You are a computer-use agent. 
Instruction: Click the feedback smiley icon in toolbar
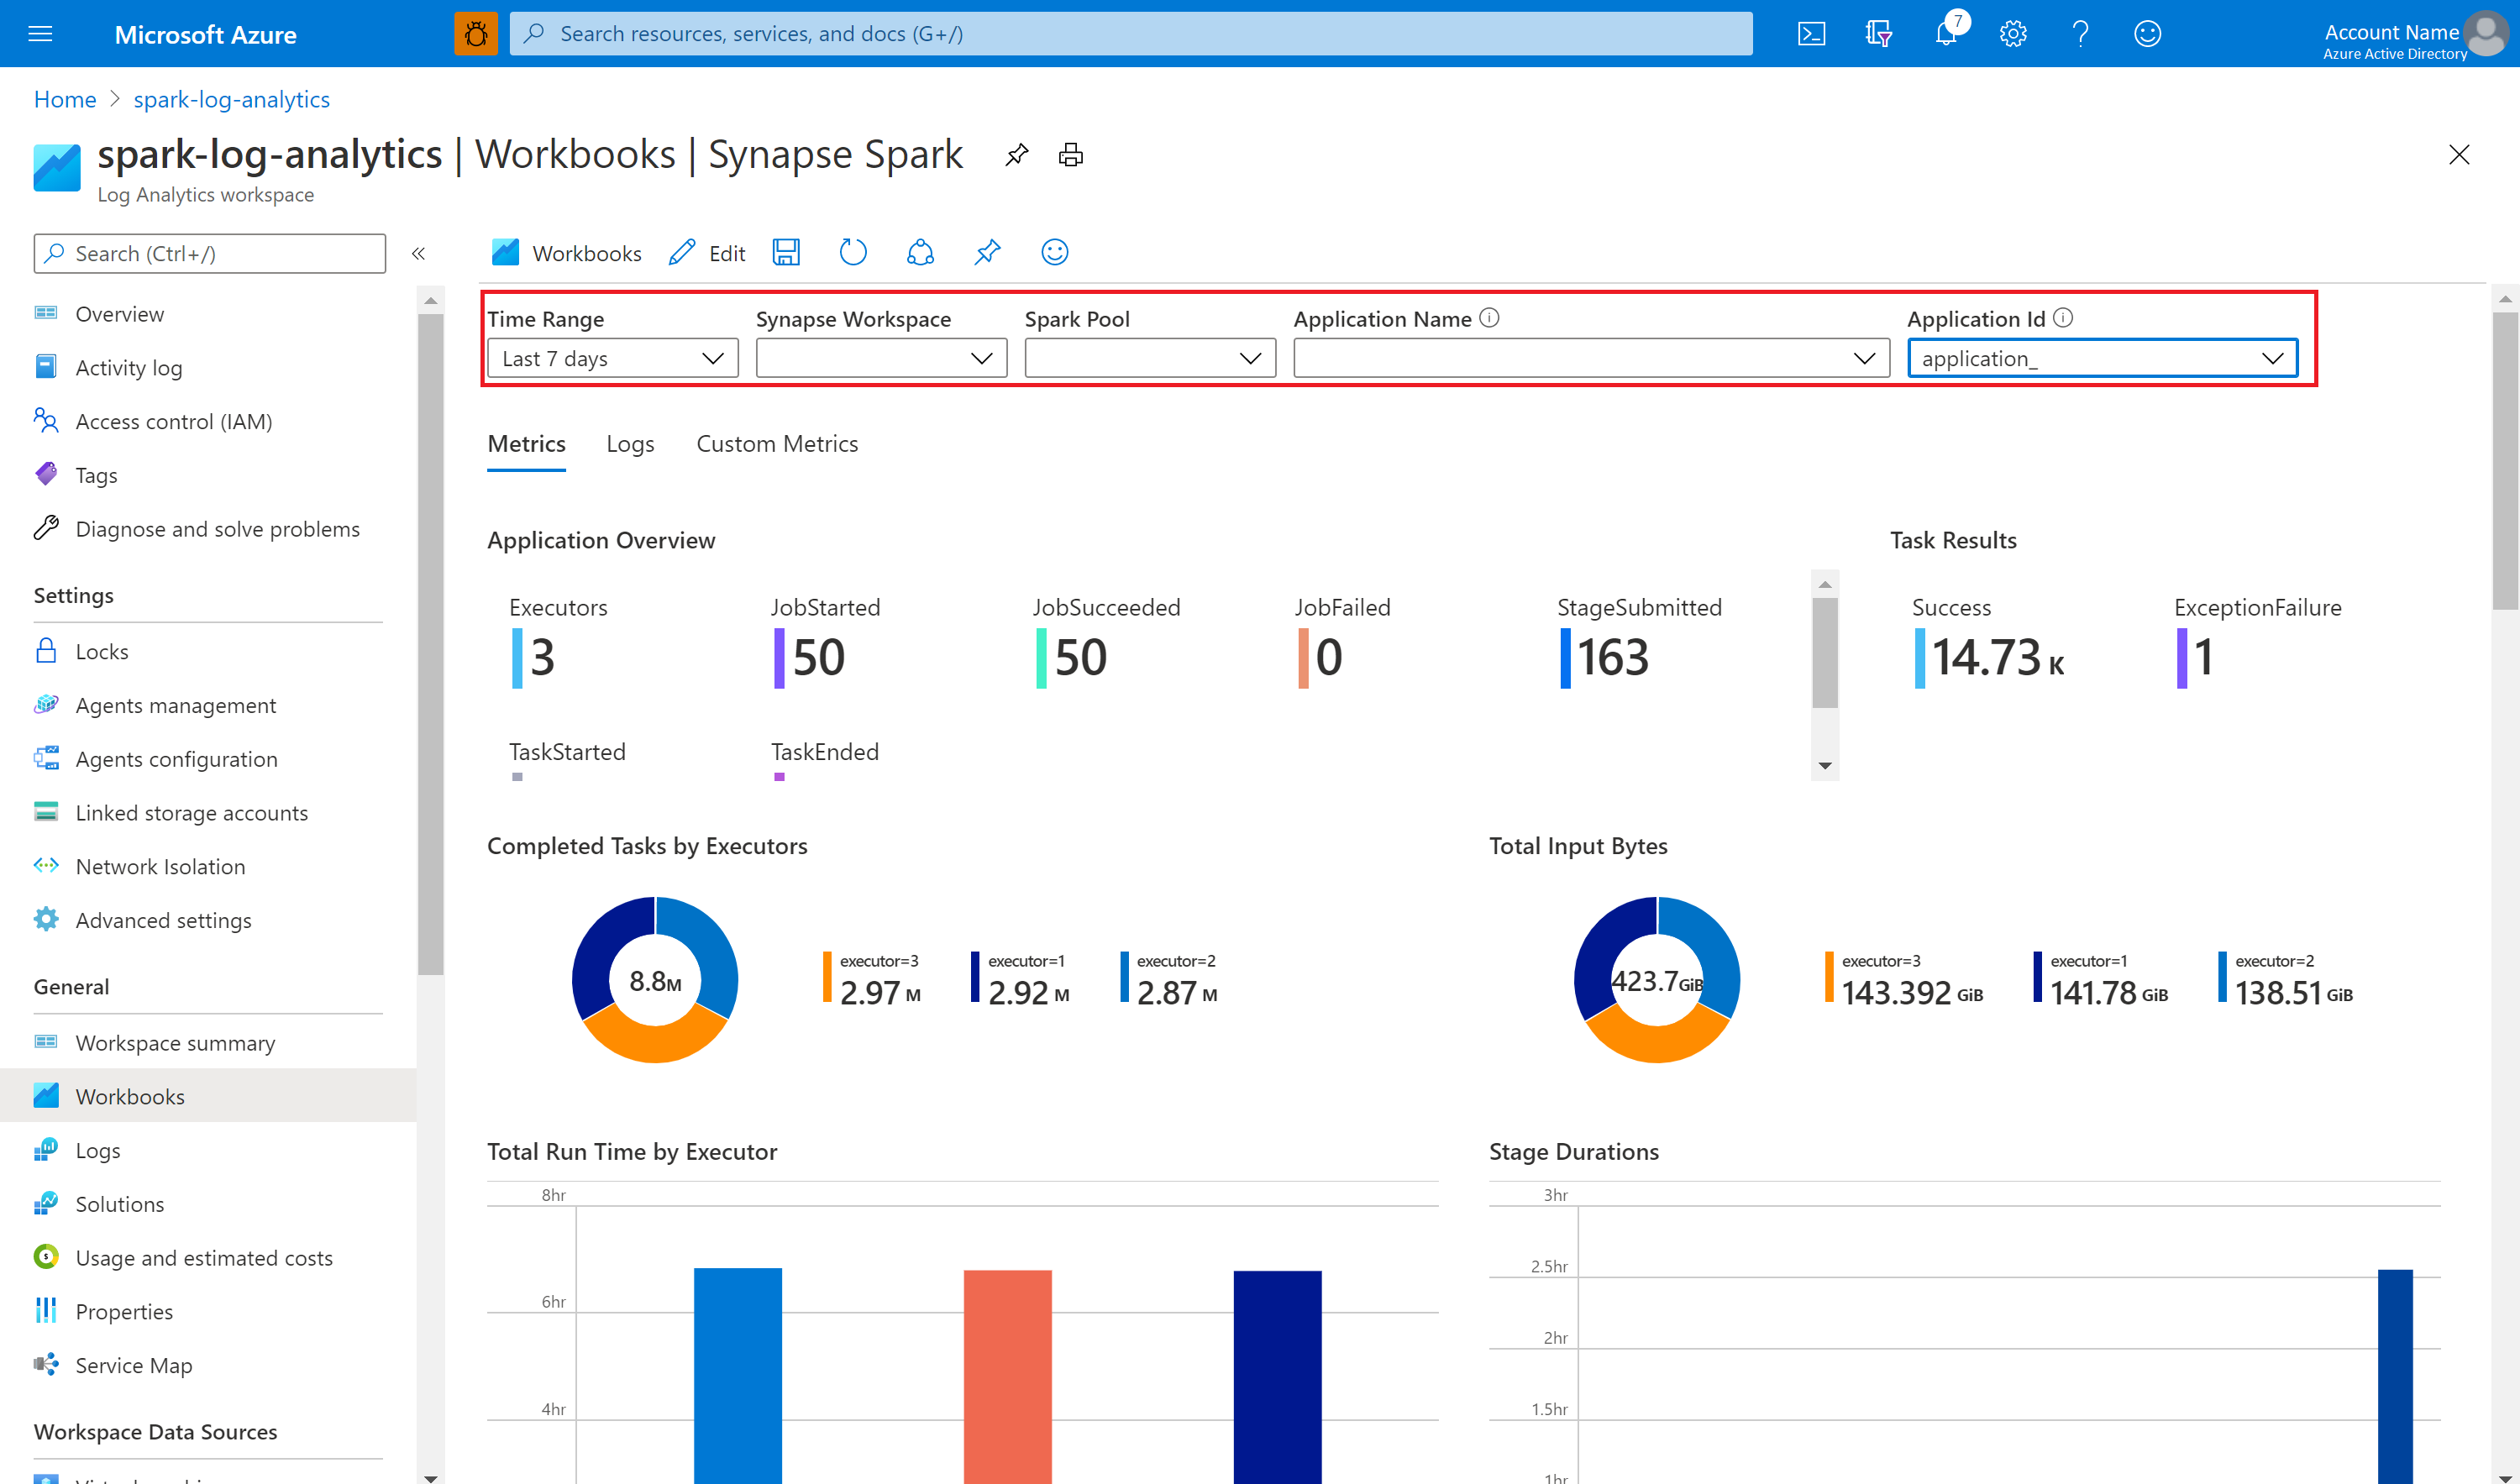click(1053, 253)
